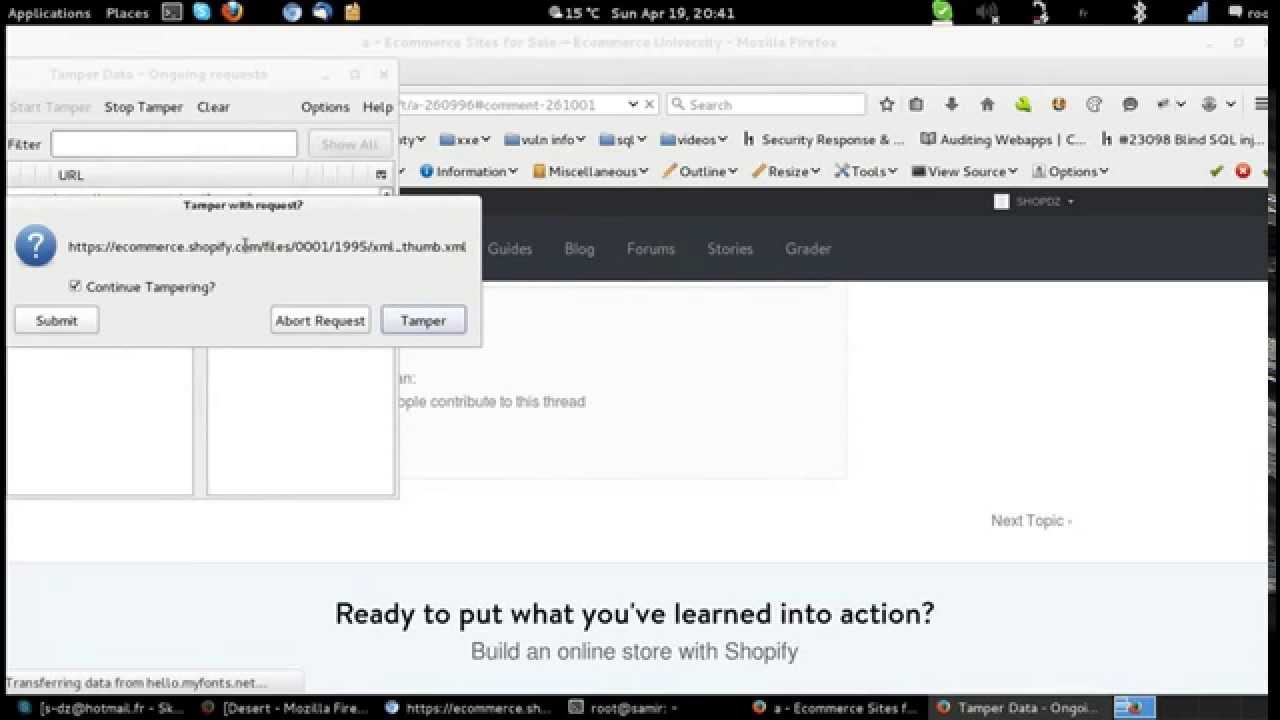This screenshot has width=1280, height=720.
Task: Open the Firefox downloads arrow
Action: (x=951, y=104)
